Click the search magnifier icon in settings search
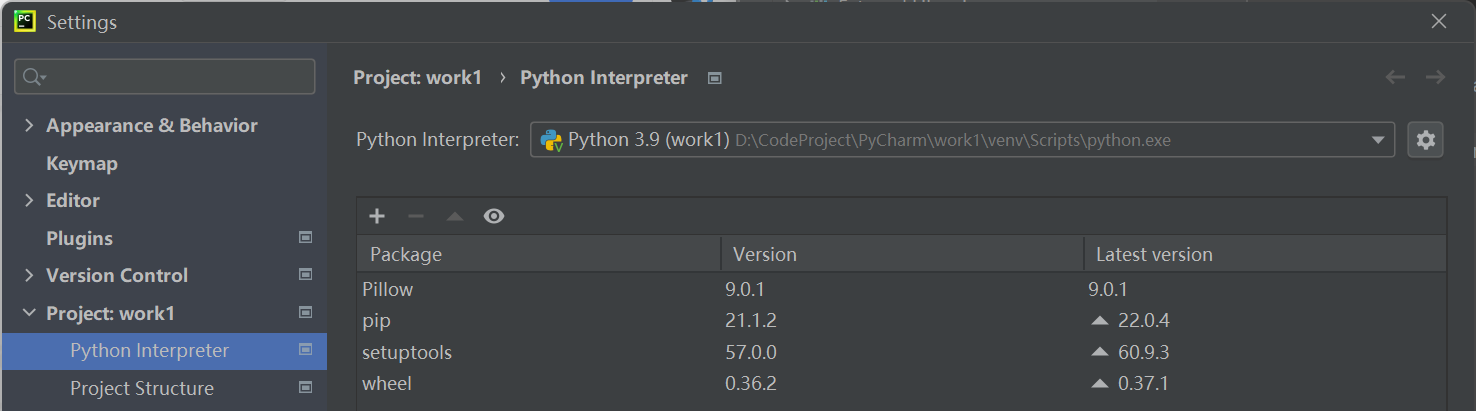Viewport: 1476px width, 411px height. point(32,77)
